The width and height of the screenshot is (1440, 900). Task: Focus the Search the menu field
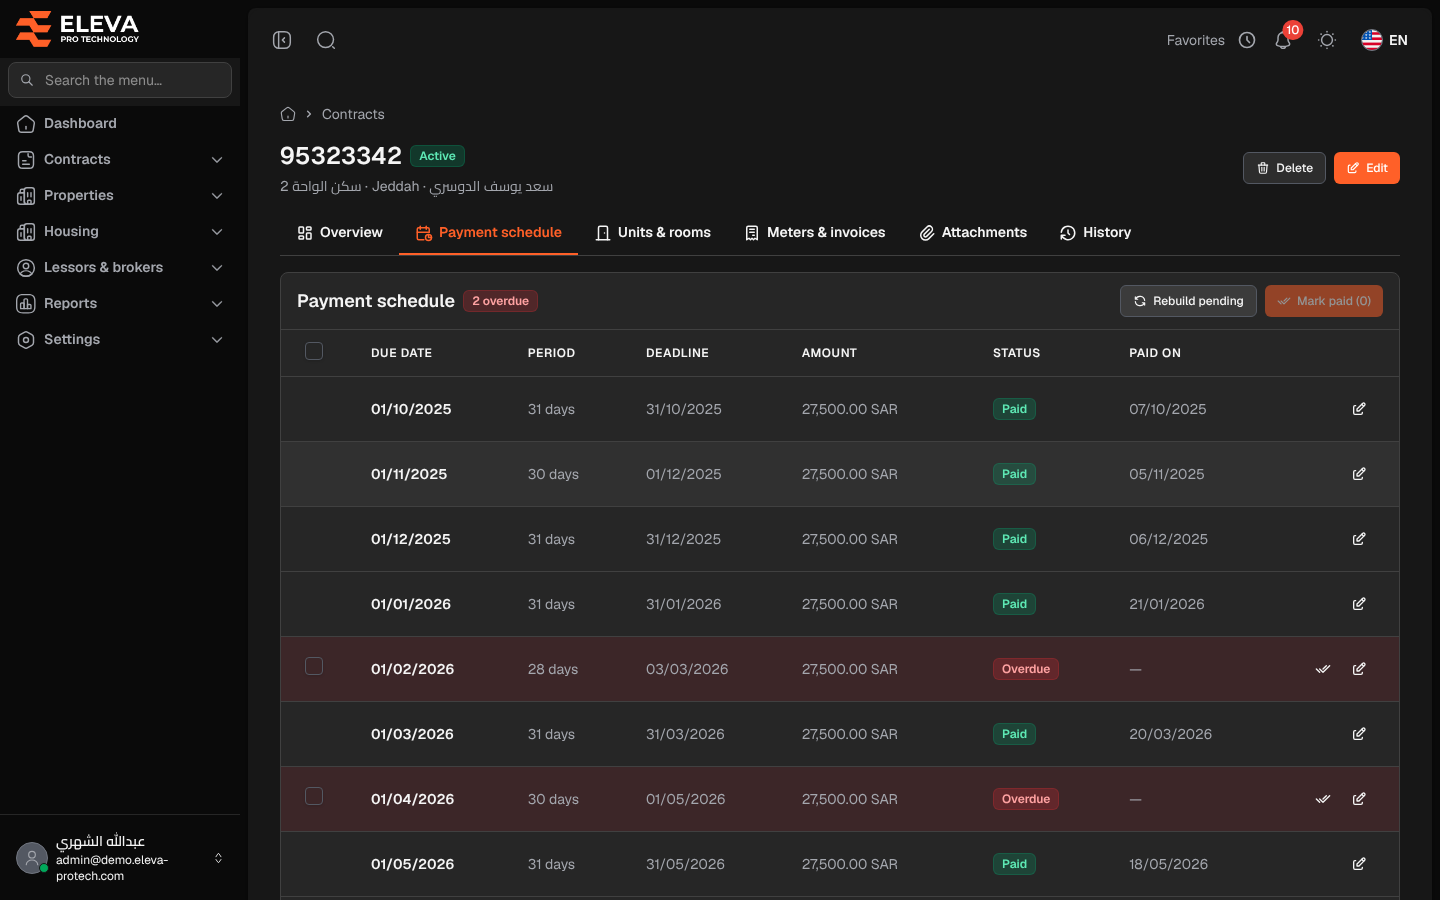[120, 80]
